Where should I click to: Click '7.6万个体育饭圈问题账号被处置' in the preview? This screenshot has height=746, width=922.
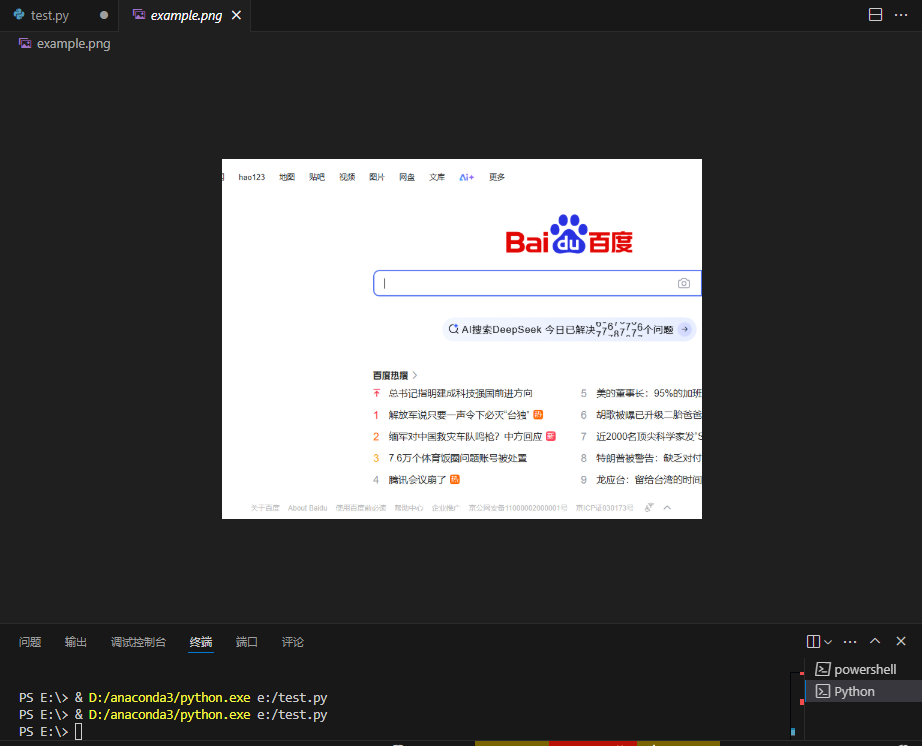tap(457, 458)
